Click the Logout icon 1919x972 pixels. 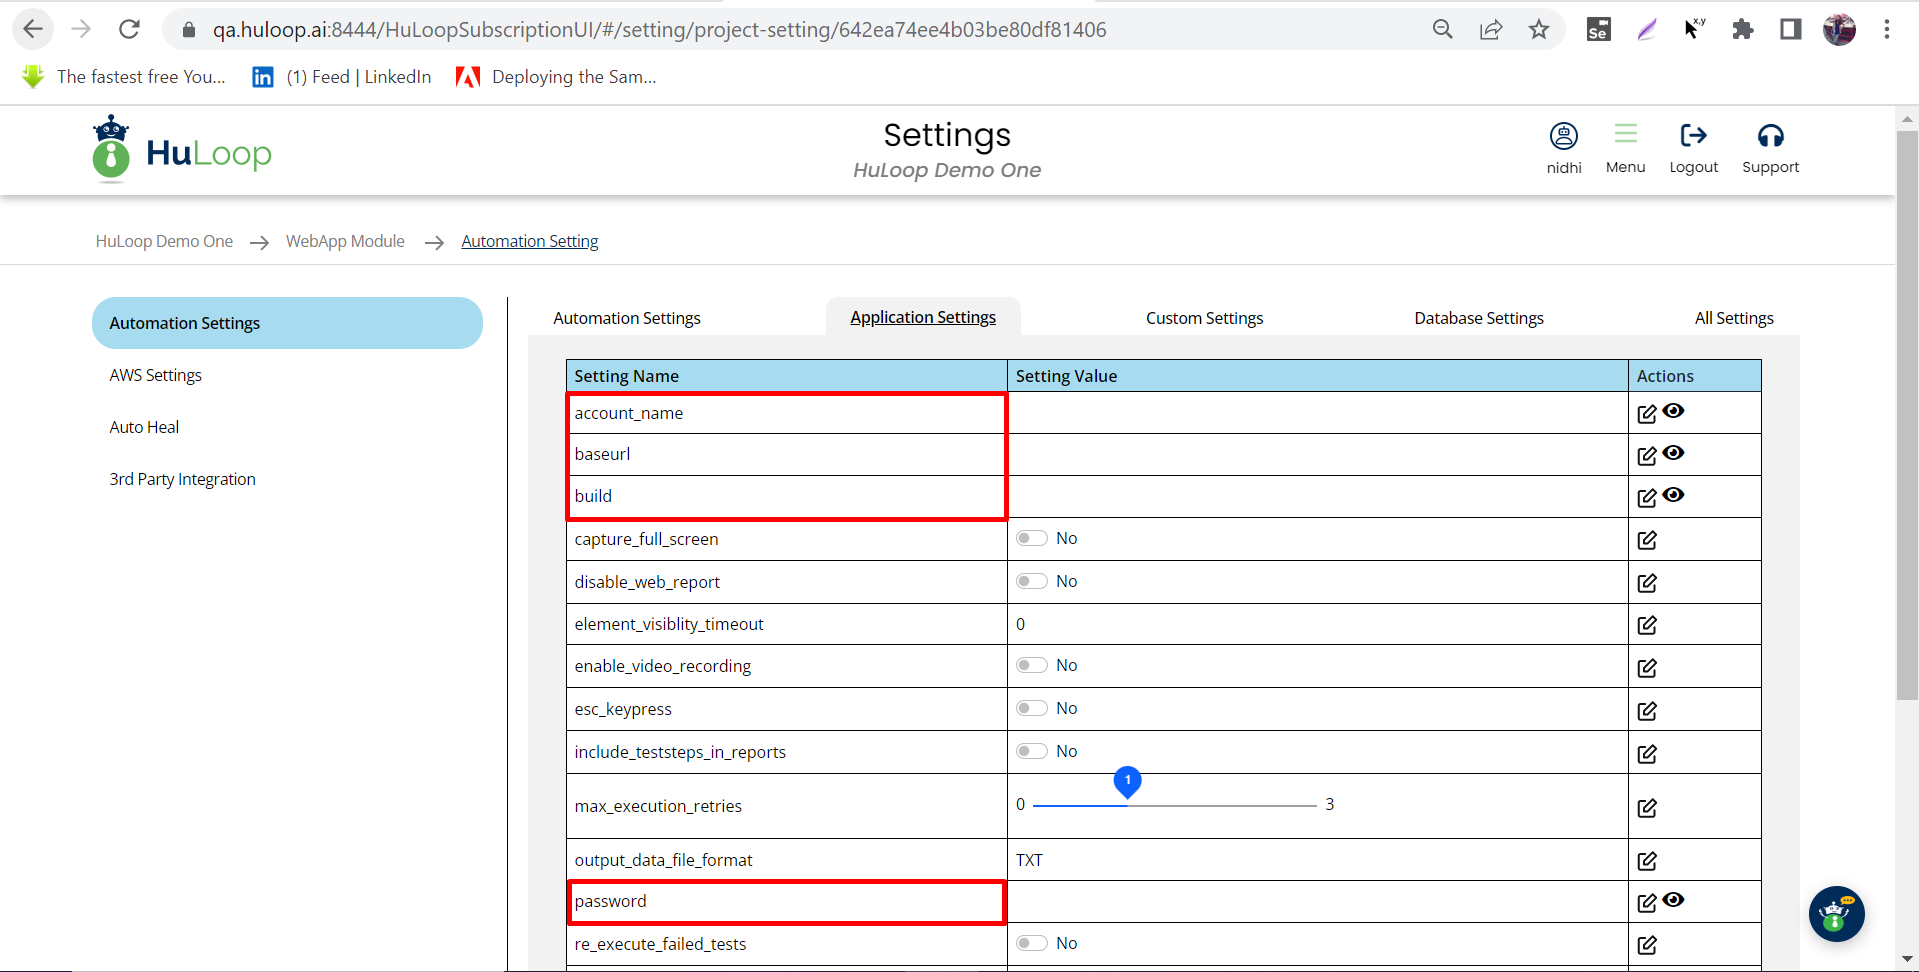pyautogui.click(x=1693, y=136)
